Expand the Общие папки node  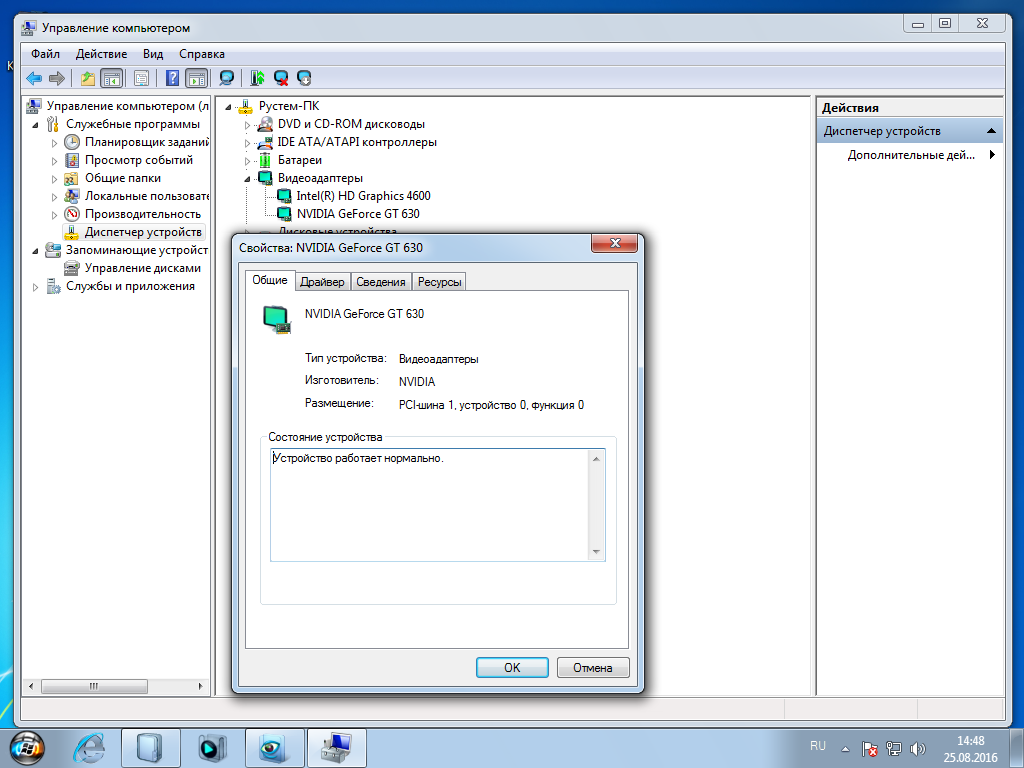tap(54, 178)
